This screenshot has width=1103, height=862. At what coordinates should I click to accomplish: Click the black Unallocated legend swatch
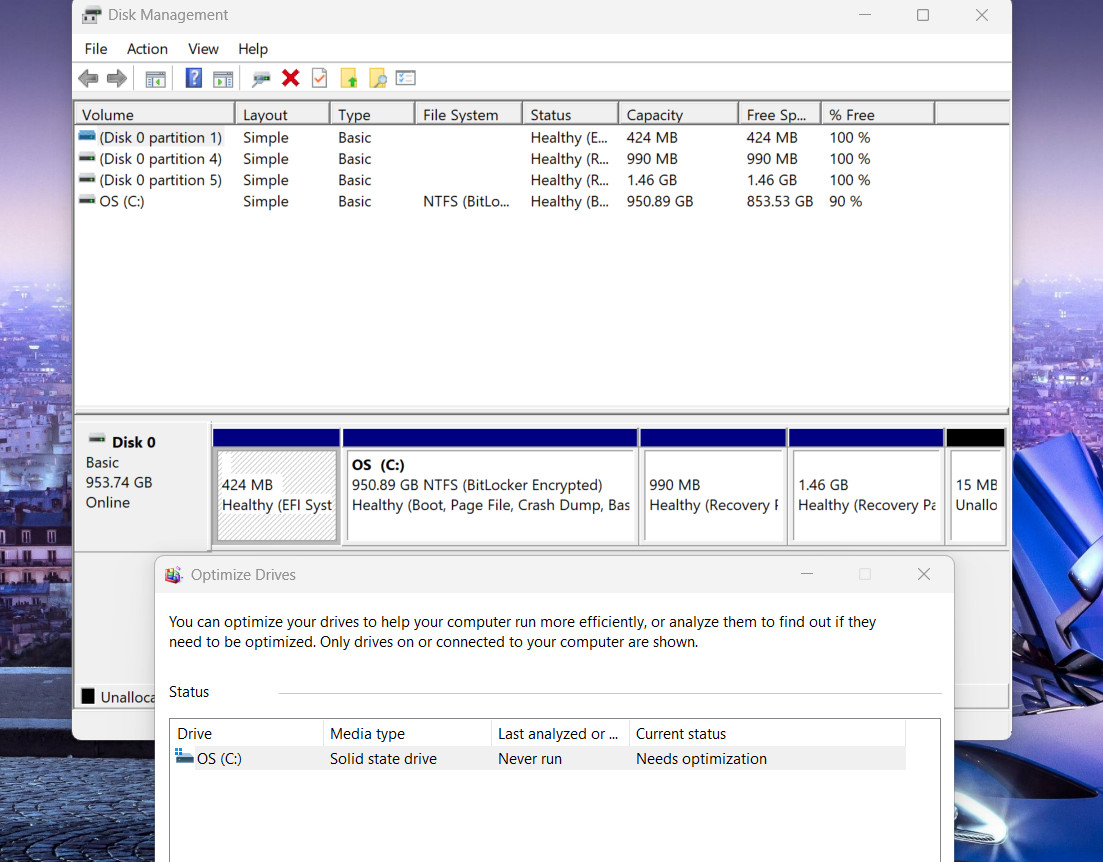(x=88, y=696)
